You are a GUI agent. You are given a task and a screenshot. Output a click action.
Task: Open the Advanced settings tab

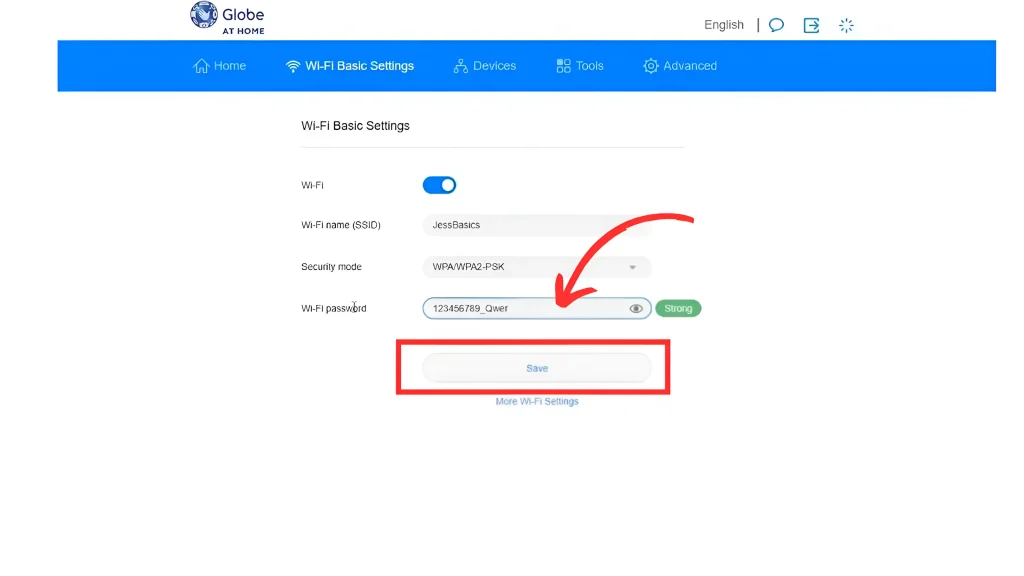pyautogui.click(x=680, y=66)
